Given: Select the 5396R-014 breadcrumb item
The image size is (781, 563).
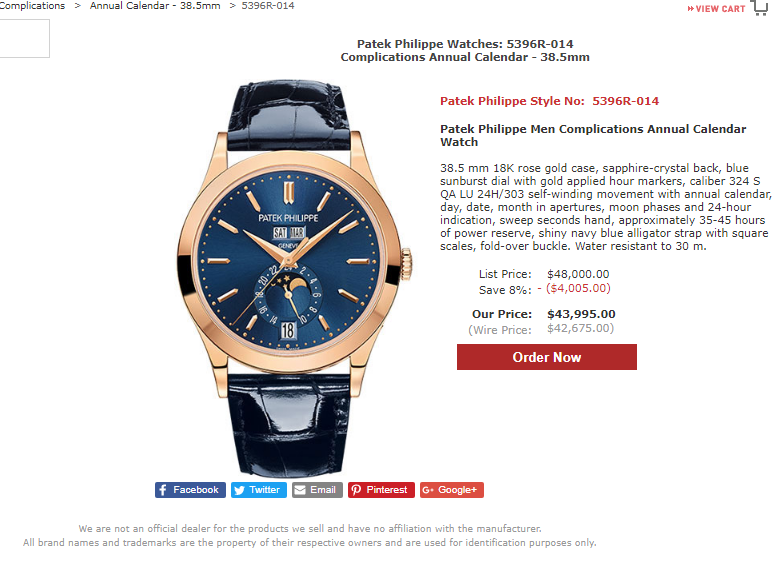Looking at the screenshot, I should click(268, 5).
